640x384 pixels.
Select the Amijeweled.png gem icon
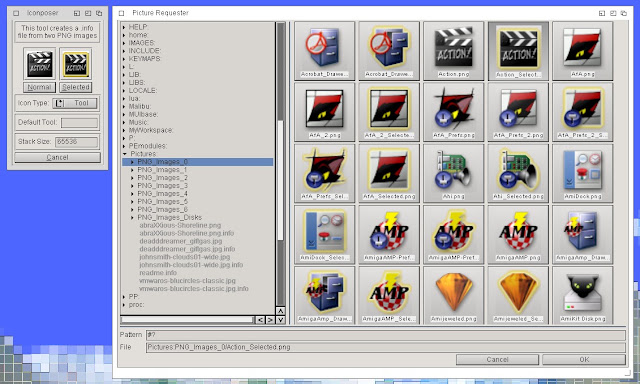453,295
